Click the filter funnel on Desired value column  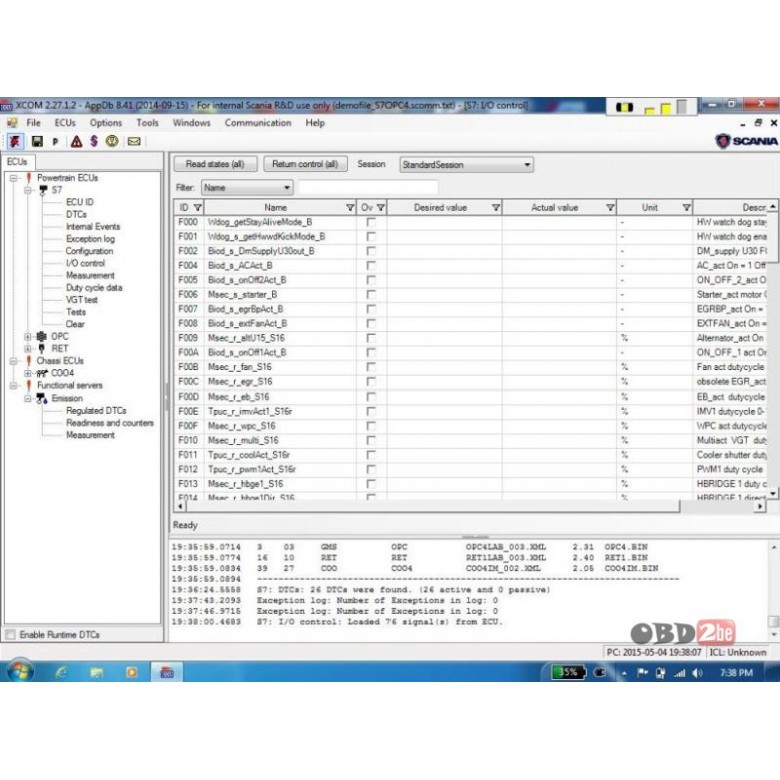pos(495,208)
